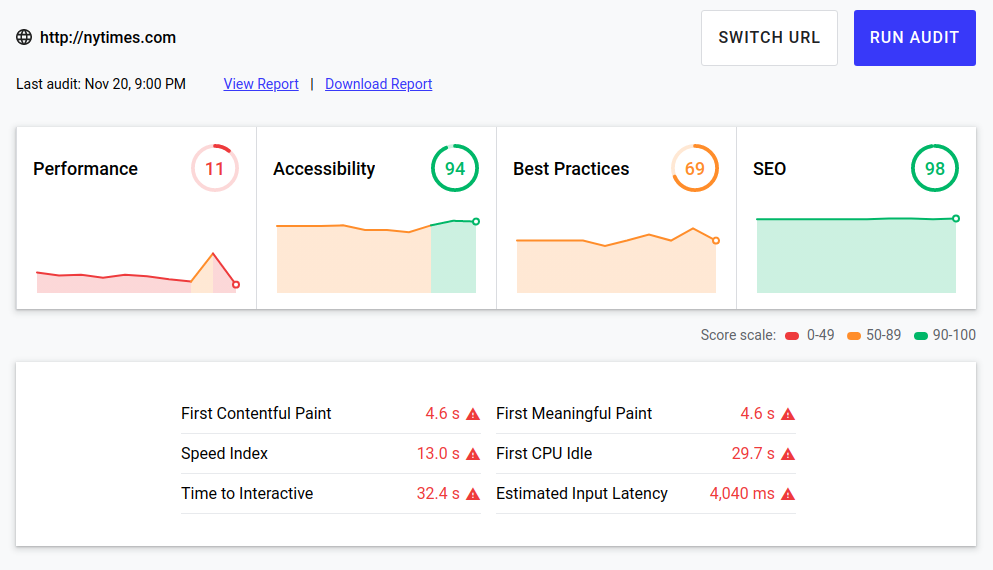993x570 pixels.
Task: Click the 32.4 s Time to Interactive value
Action: pos(438,493)
